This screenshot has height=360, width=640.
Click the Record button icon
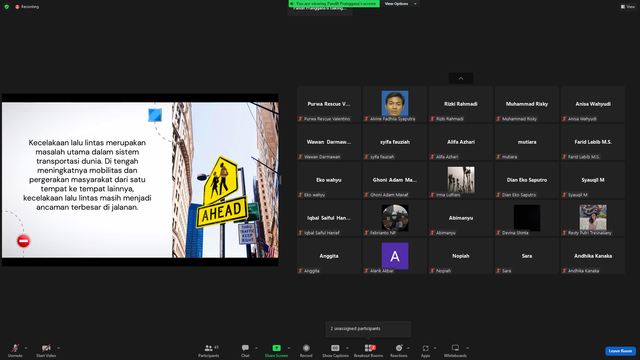click(306, 348)
